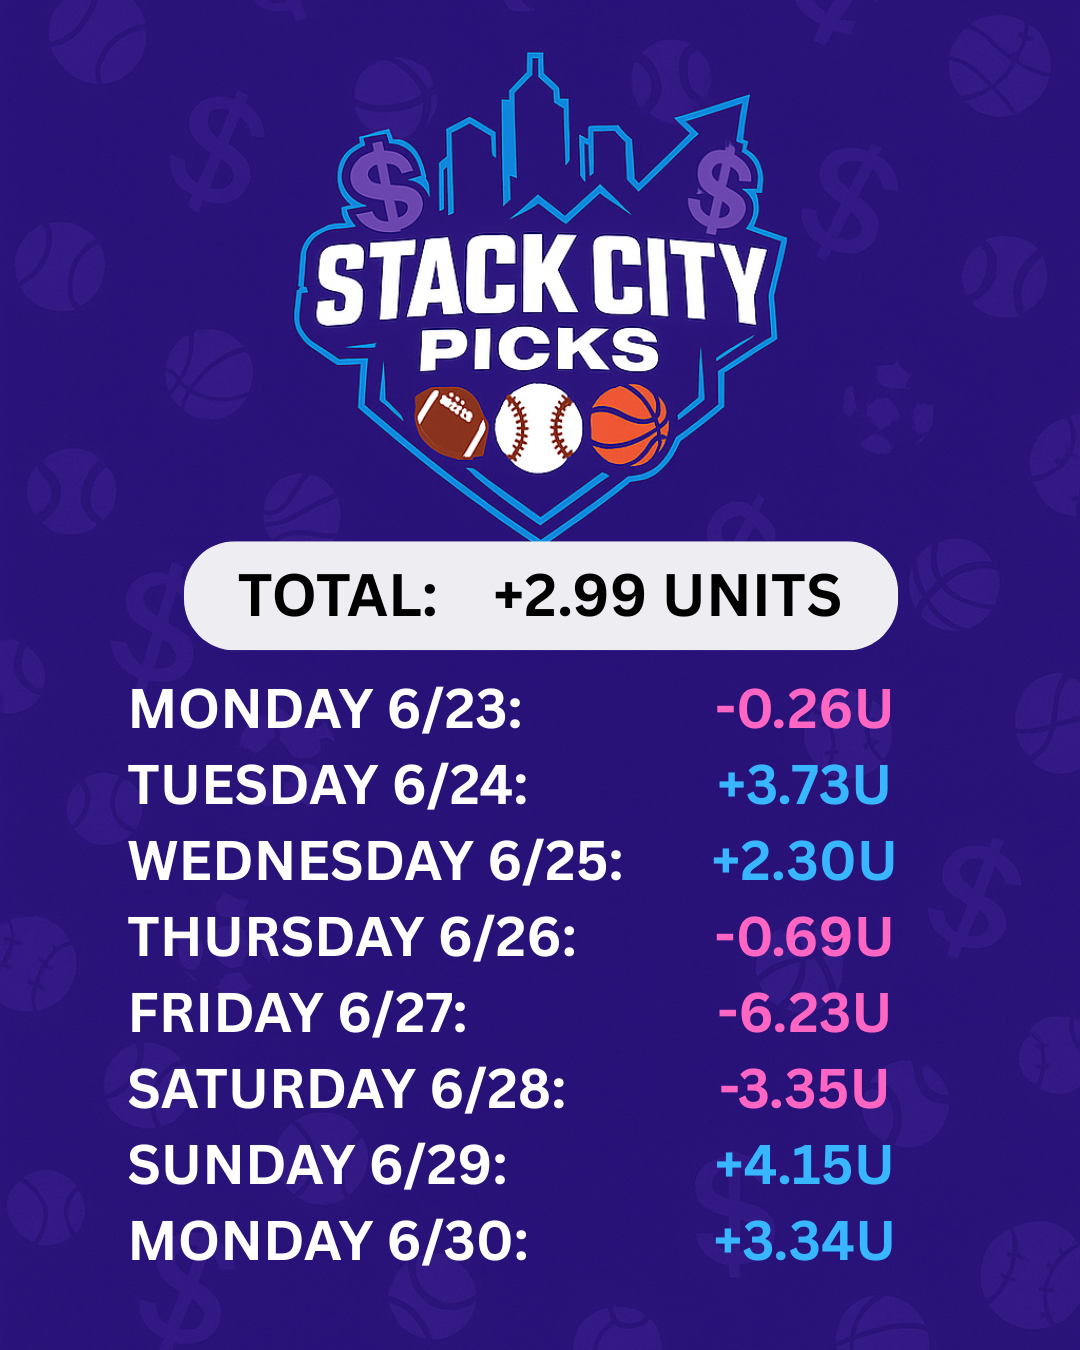Select the Saturday 6/28 row label
This screenshot has height=1350, width=1080.
click(x=347, y=1089)
